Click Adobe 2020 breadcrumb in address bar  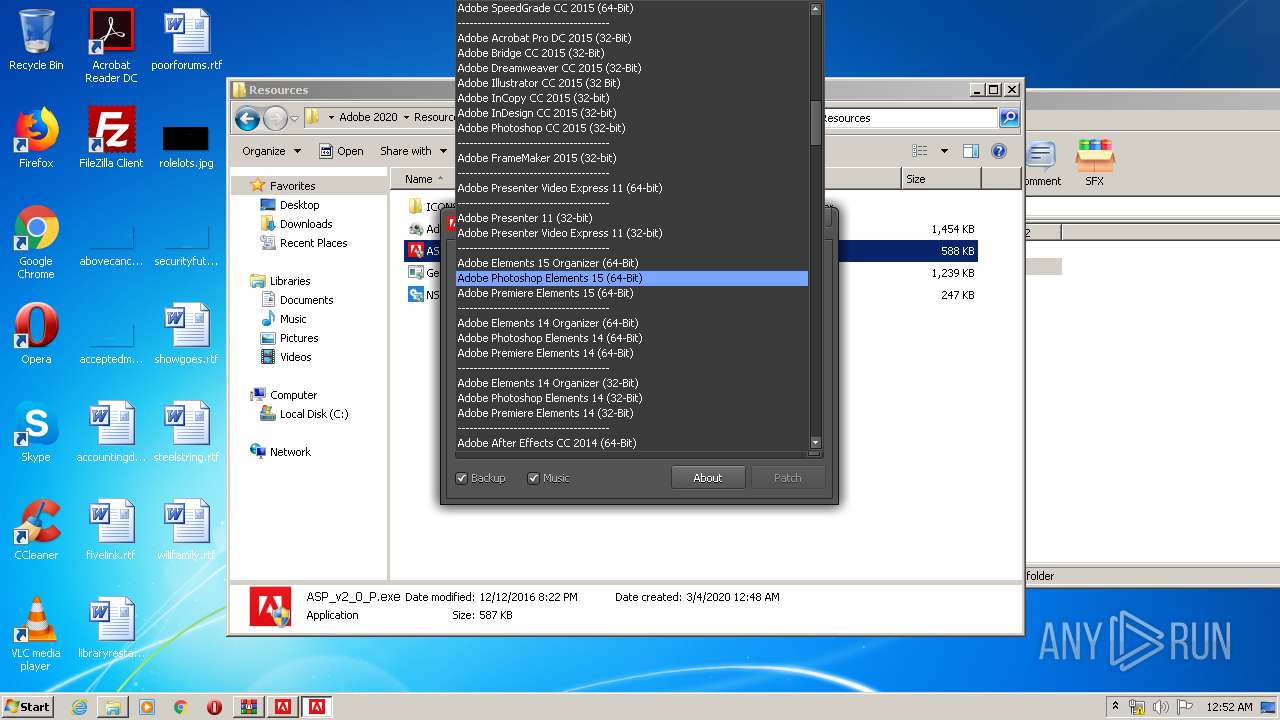tap(368, 117)
